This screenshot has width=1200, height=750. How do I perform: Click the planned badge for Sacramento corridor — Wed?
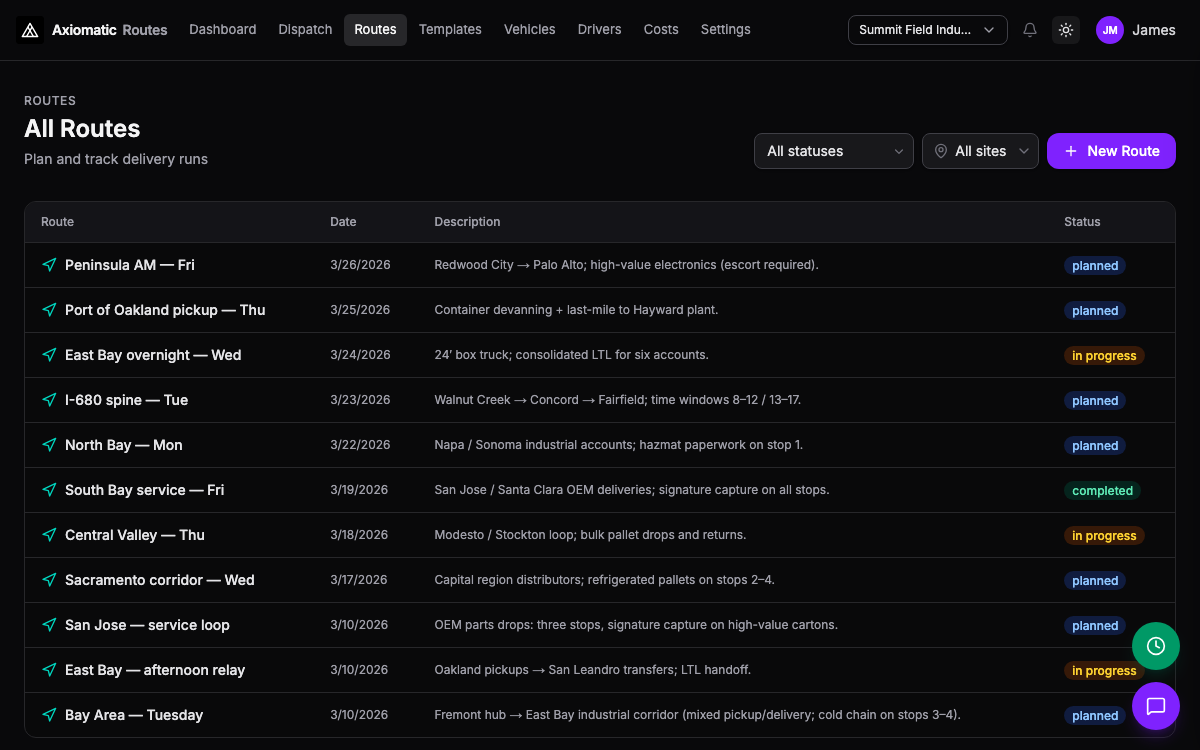pyautogui.click(x=1095, y=581)
